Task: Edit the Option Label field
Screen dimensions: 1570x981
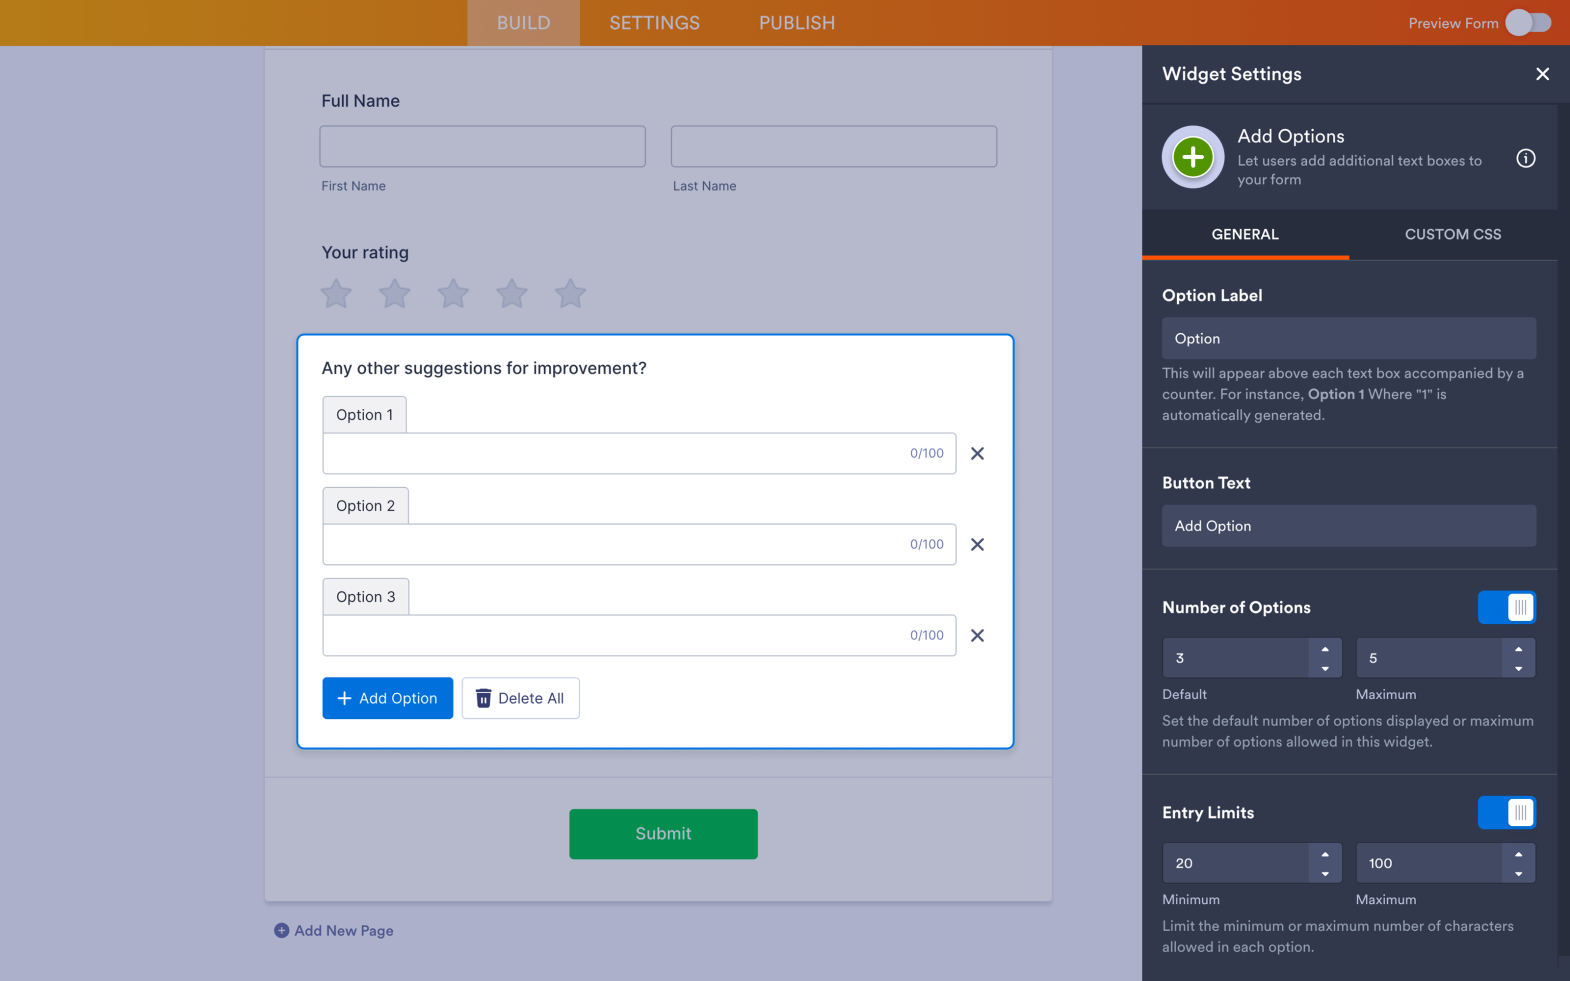Action: pyautogui.click(x=1349, y=338)
